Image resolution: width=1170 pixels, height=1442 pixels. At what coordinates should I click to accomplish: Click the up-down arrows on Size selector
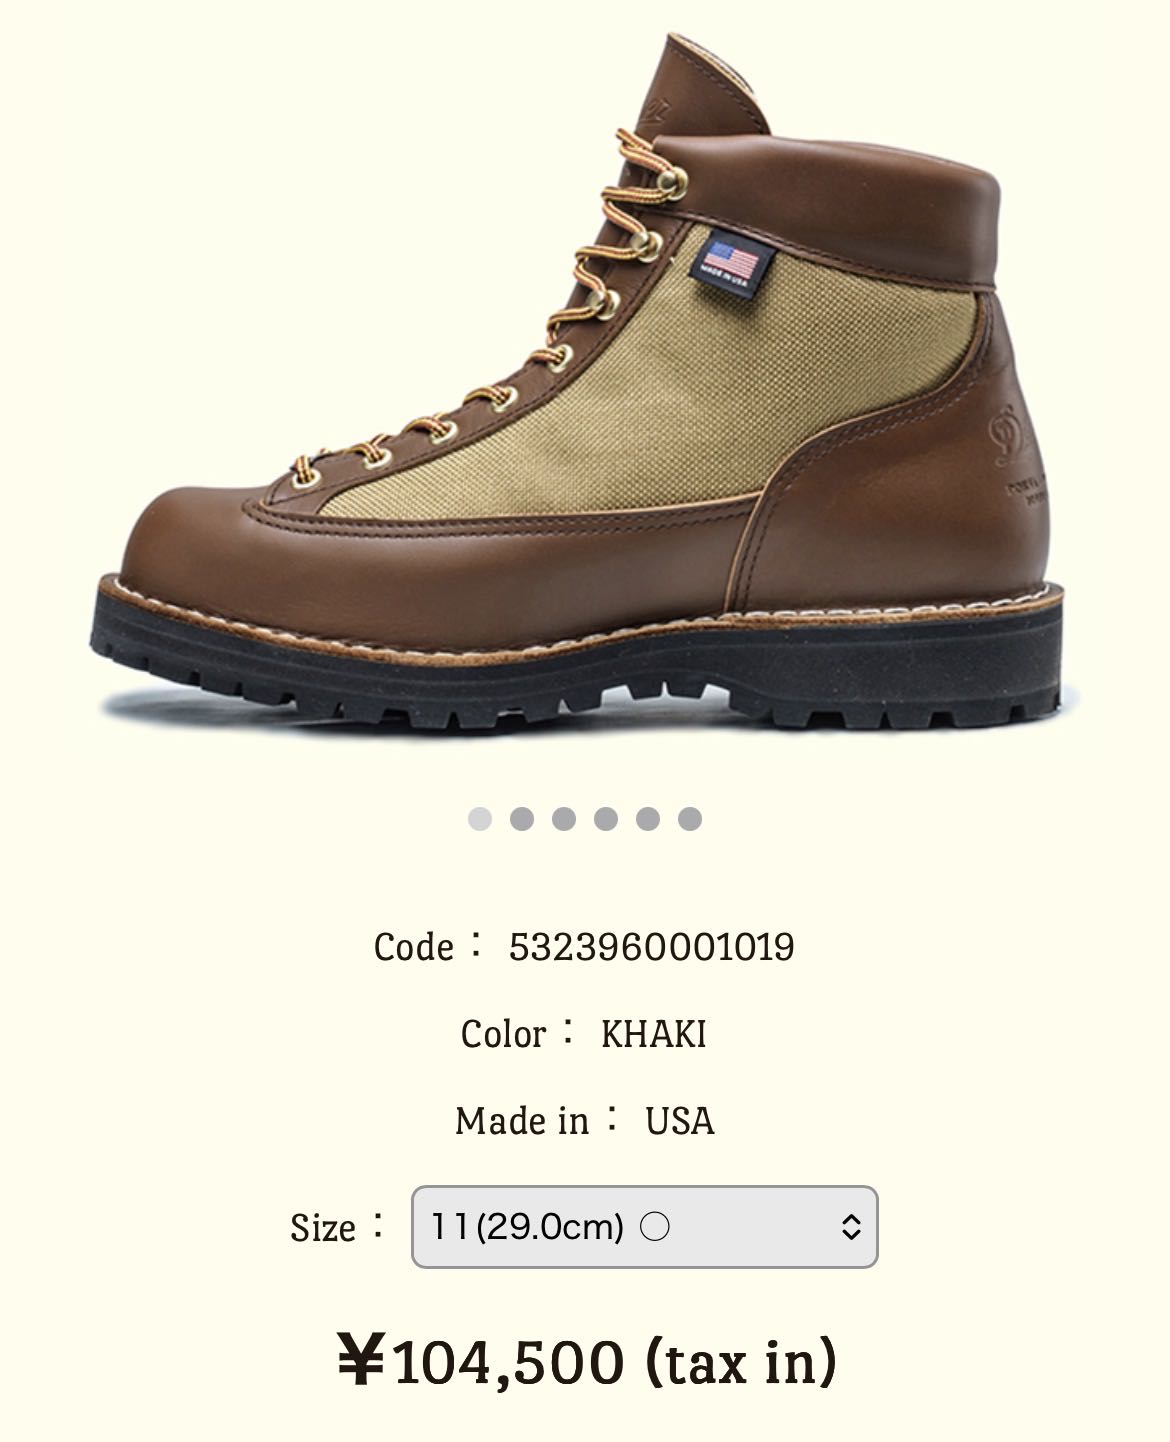tap(851, 1227)
